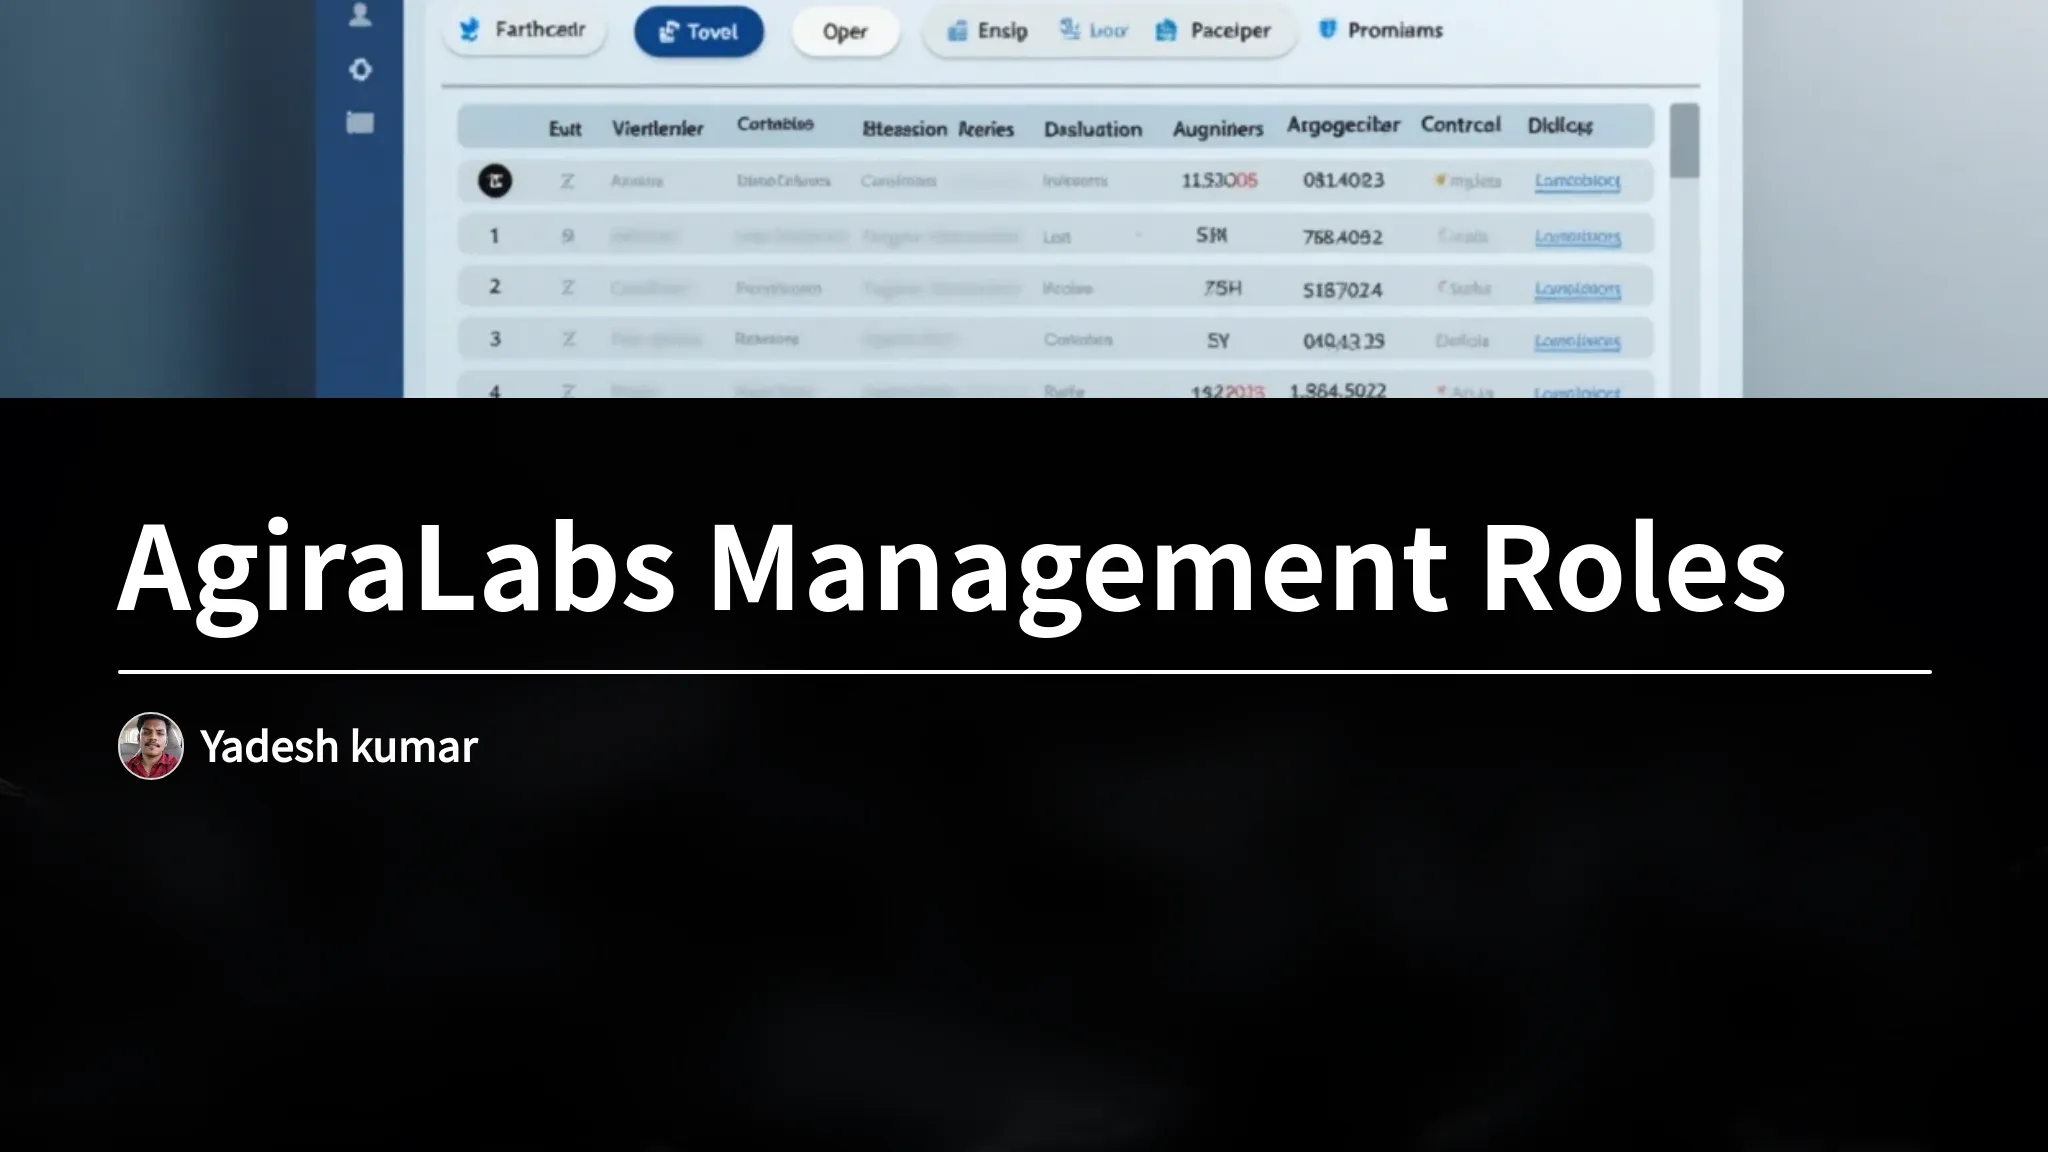Select the Farthcedr pill button

point(524,30)
